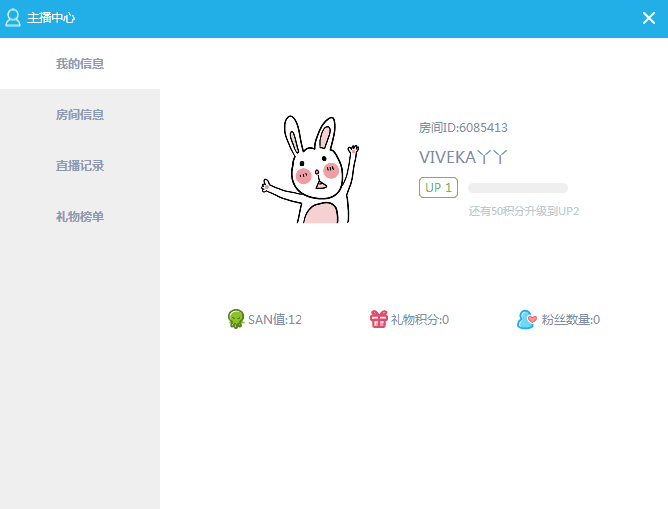Click the green SAN value octopus icon
This screenshot has width=668, height=509.
click(236, 319)
